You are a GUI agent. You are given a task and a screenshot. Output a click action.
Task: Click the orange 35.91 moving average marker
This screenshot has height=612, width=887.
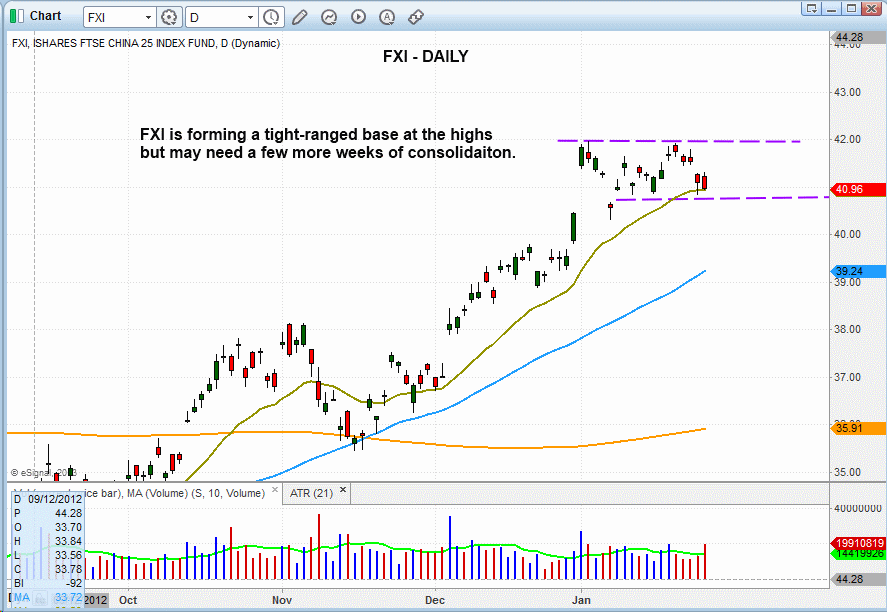pos(858,428)
